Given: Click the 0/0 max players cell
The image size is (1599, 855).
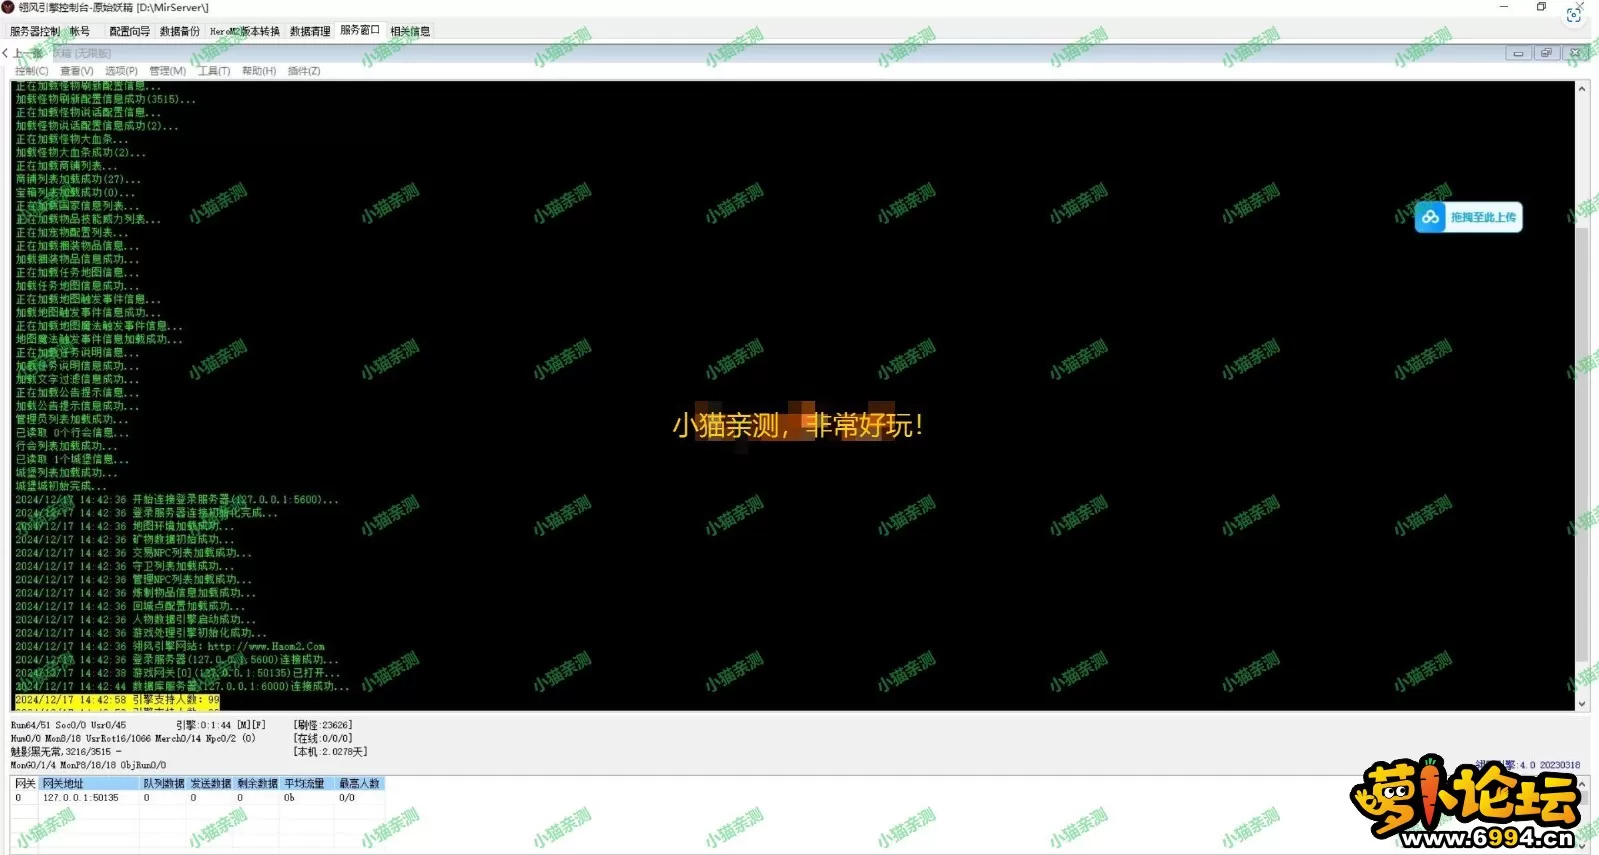Looking at the screenshot, I should click(347, 798).
